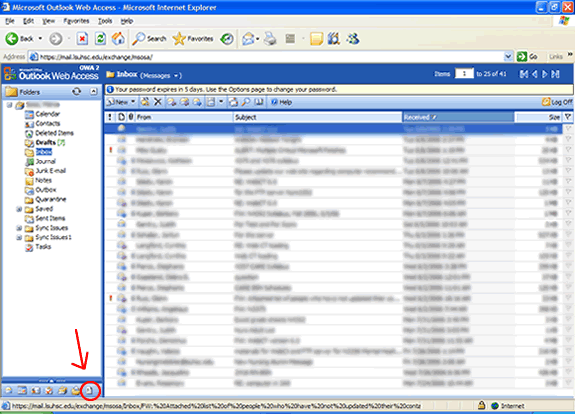
Task: Open the Address bar dropdown arrow
Action: coord(508,56)
